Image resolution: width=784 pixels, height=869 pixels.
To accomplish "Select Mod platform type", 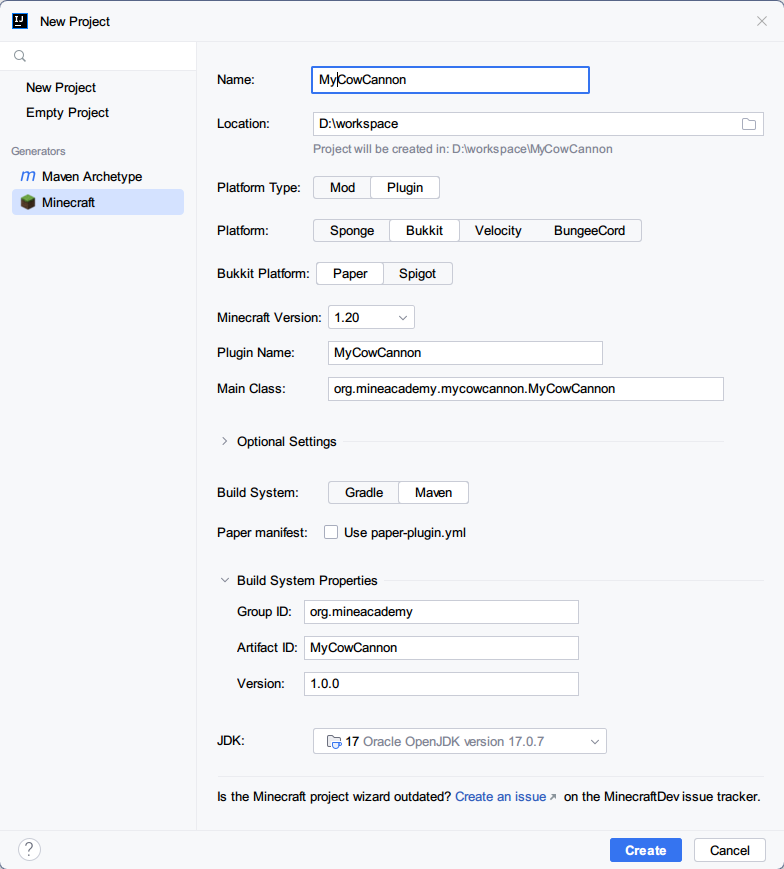I will point(342,187).
